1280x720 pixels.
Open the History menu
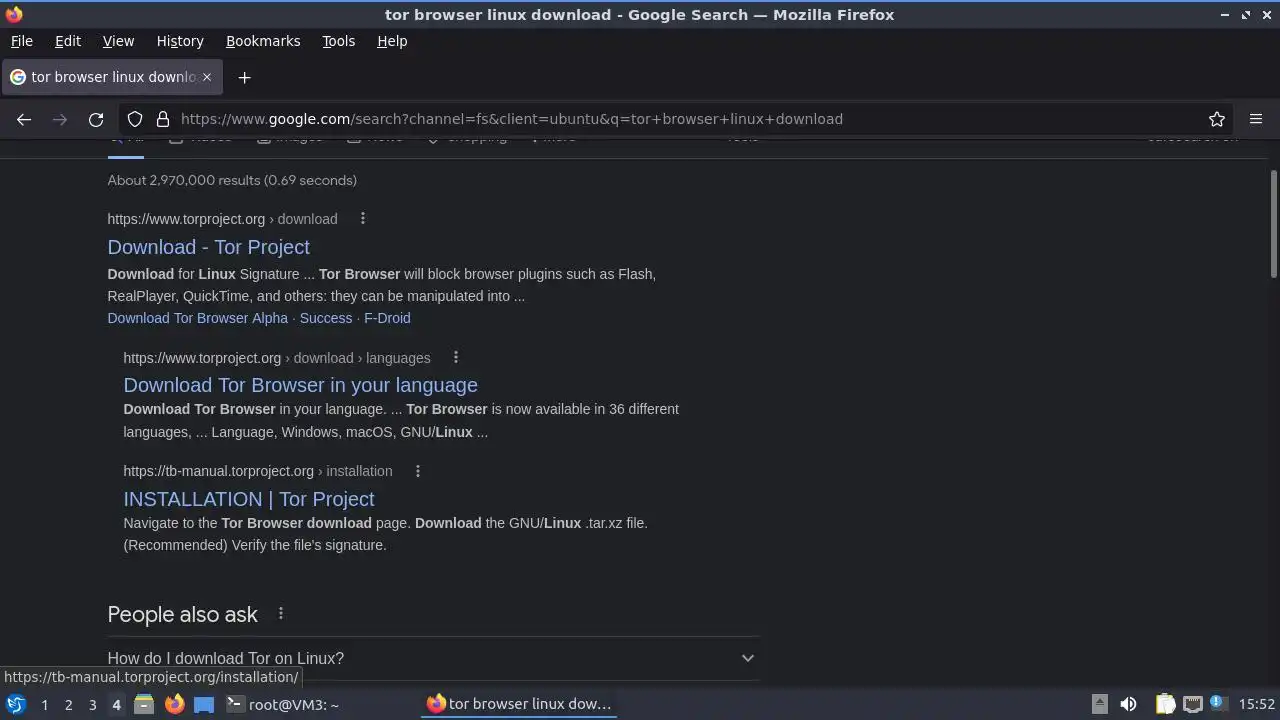point(180,41)
